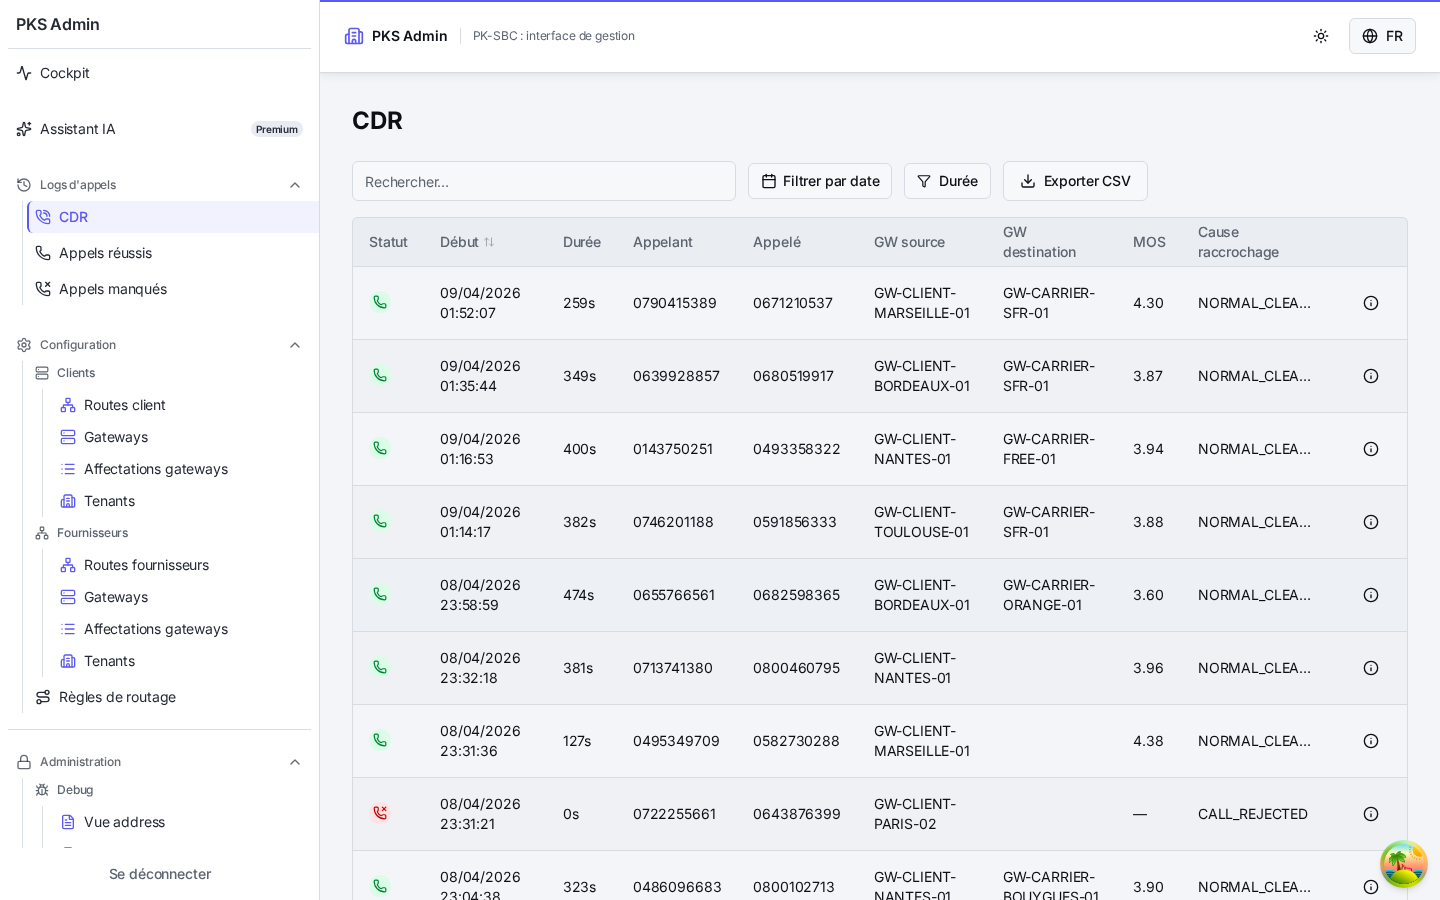Click the green phone status of 23:58:59 call

click(380, 594)
